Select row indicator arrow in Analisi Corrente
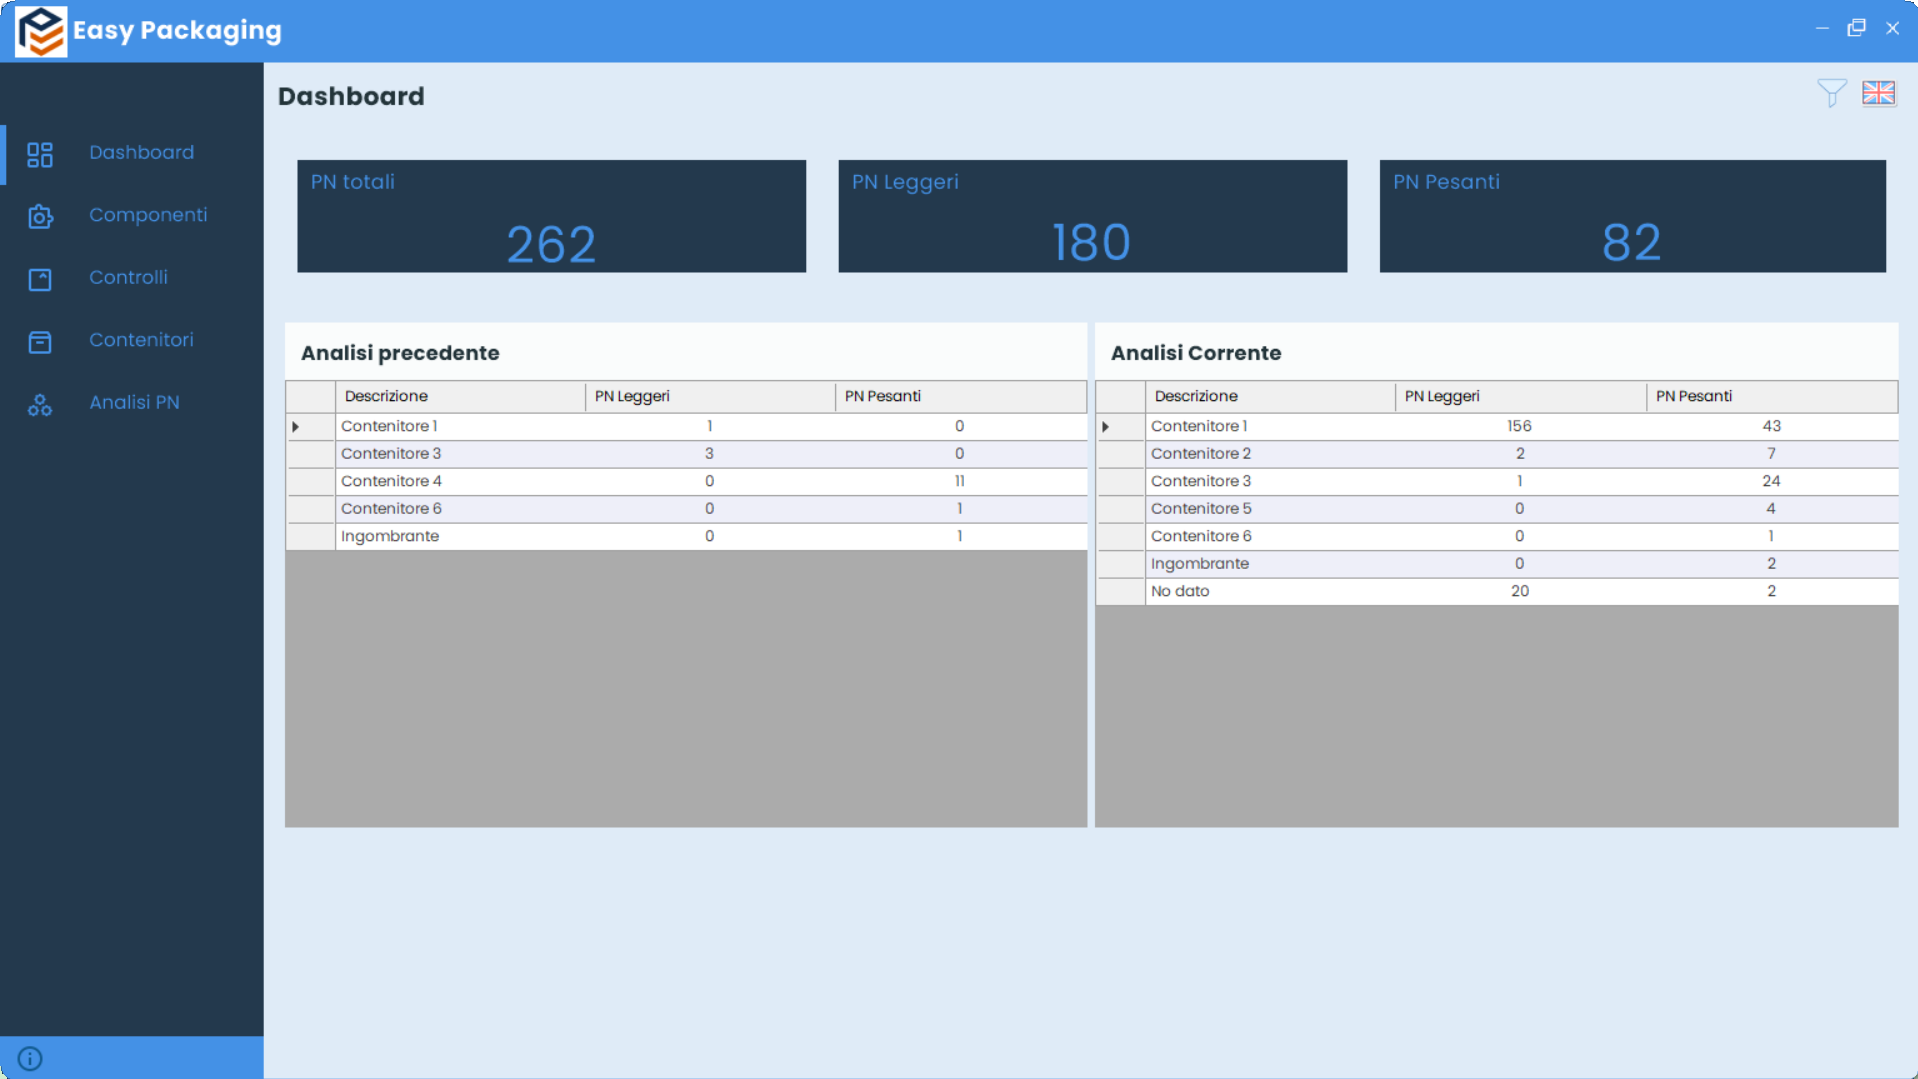The width and height of the screenshot is (1918, 1079). point(1106,427)
